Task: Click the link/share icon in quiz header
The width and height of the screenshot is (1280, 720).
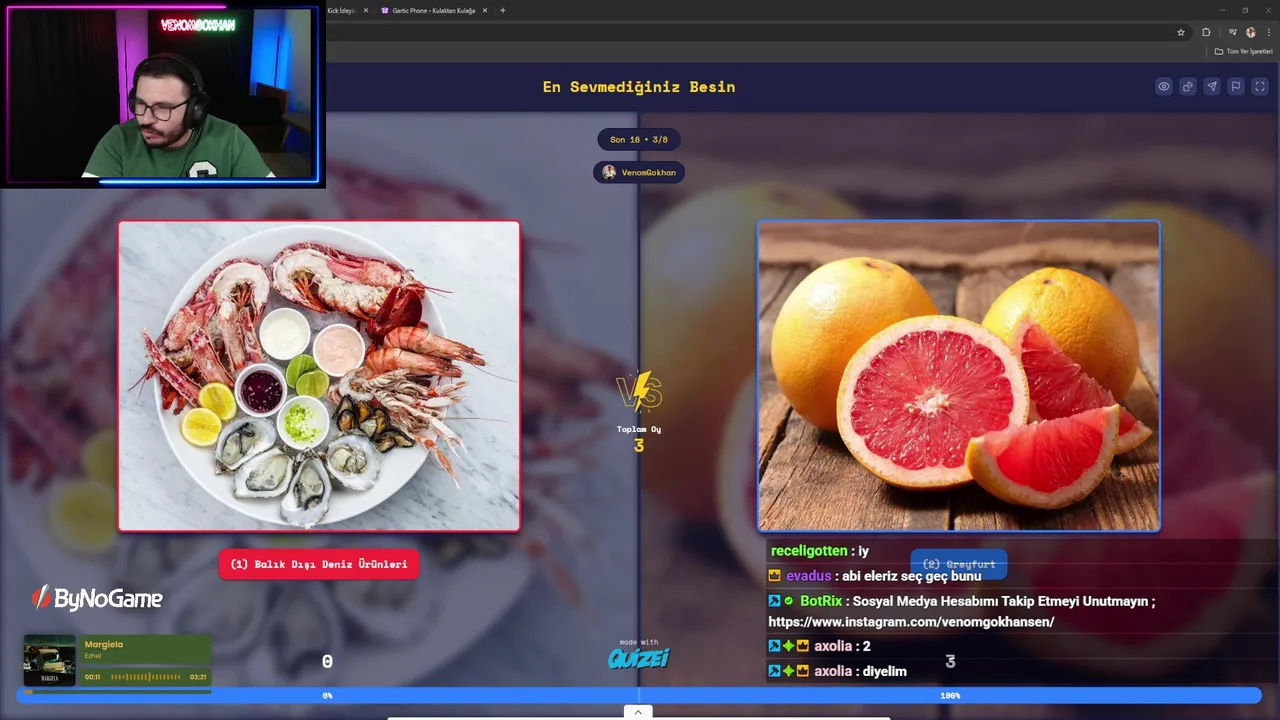Action: tap(1188, 87)
